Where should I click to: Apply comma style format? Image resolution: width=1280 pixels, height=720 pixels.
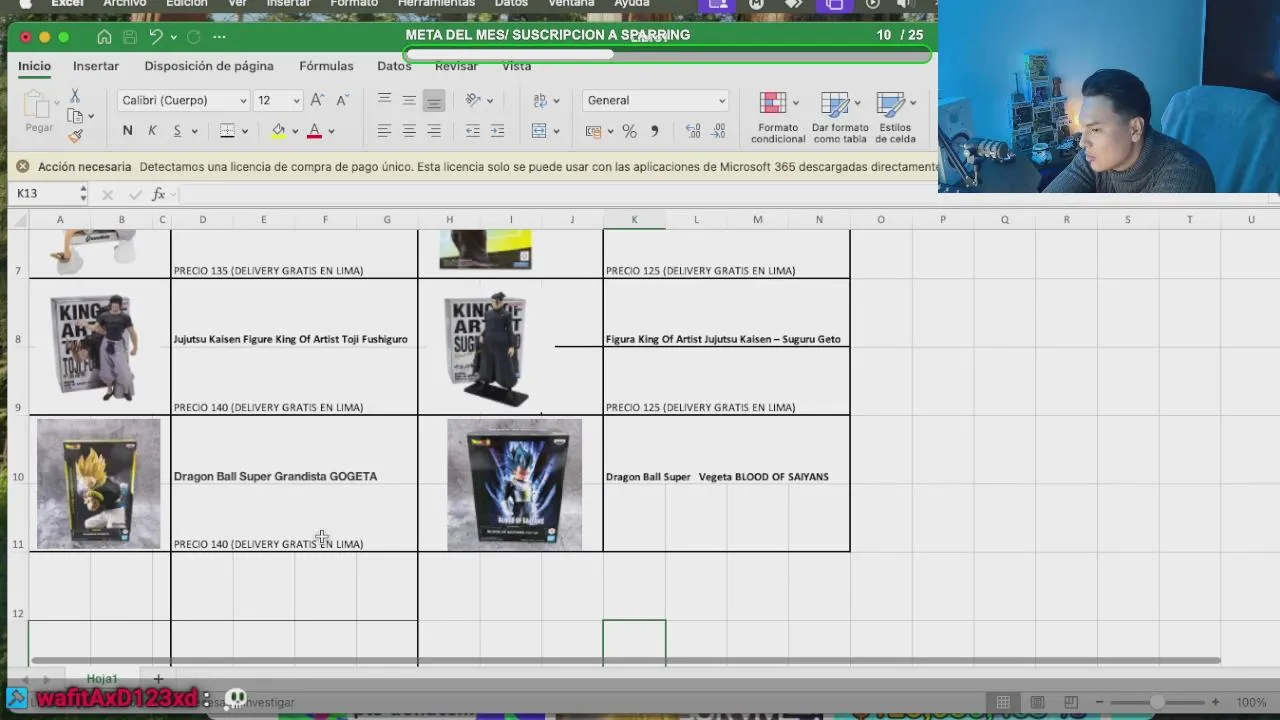point(654,131)
